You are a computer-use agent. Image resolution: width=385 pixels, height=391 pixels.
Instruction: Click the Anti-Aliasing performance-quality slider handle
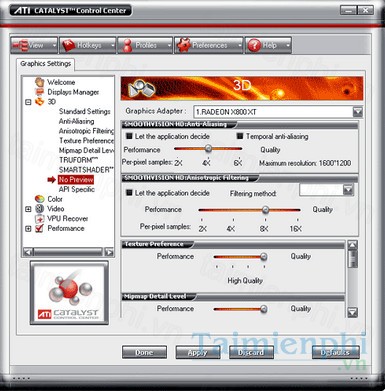(208, 148)
